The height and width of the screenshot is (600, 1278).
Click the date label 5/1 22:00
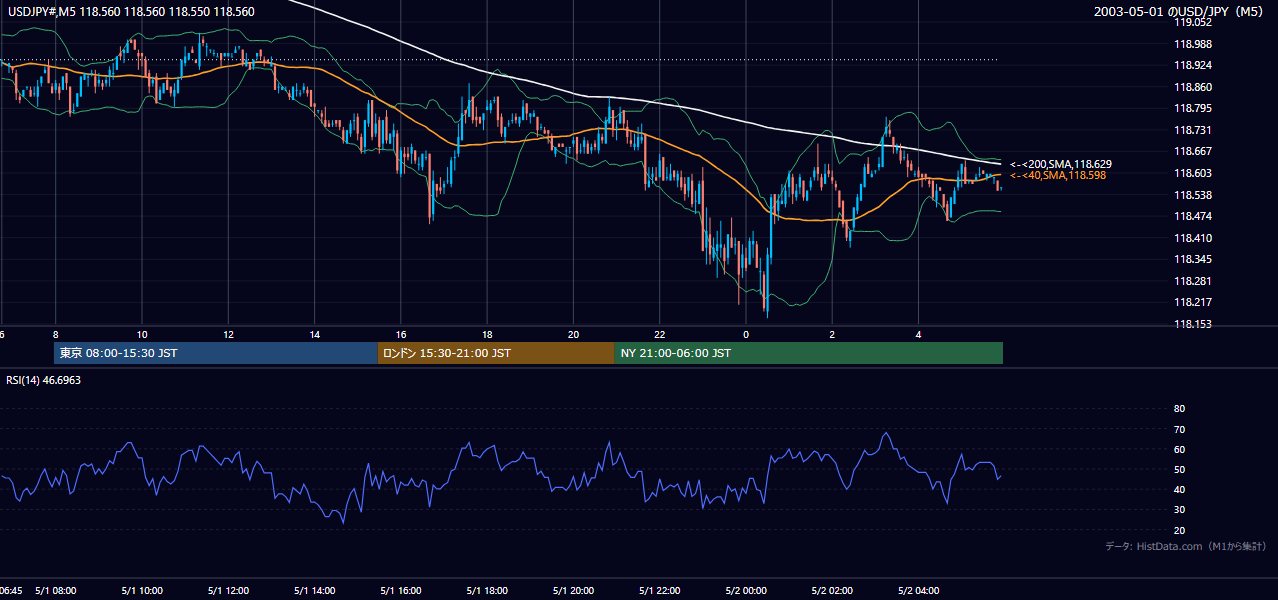tap(660, 590)
